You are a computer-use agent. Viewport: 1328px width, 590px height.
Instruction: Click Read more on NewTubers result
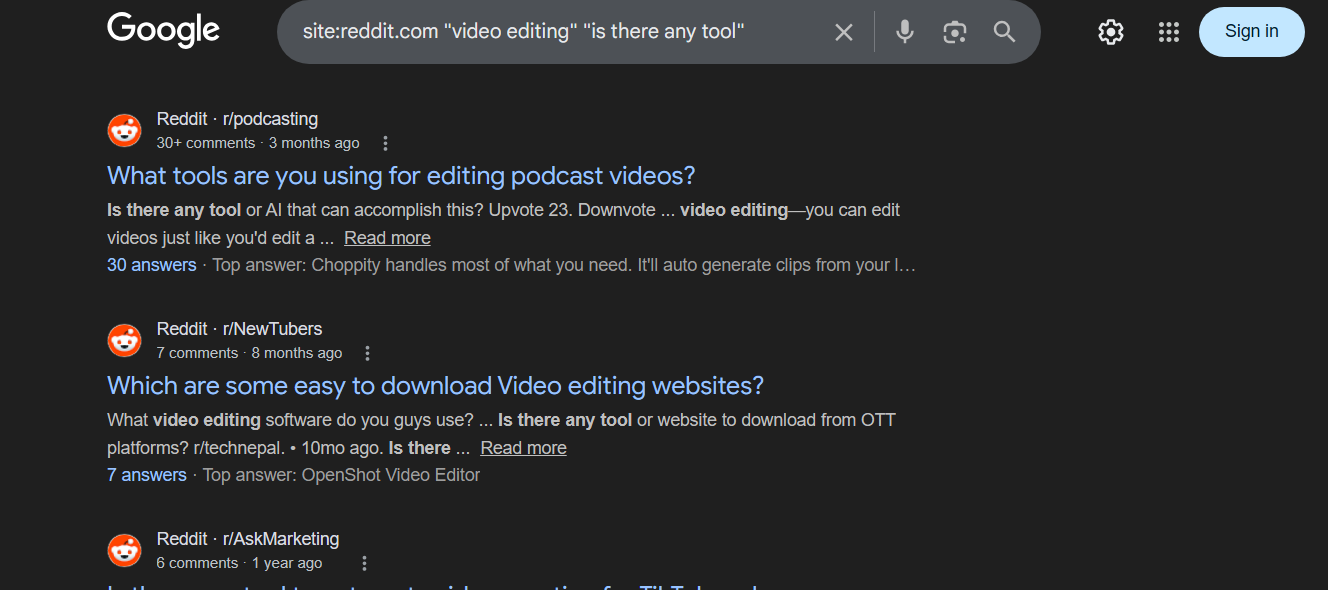523,448
